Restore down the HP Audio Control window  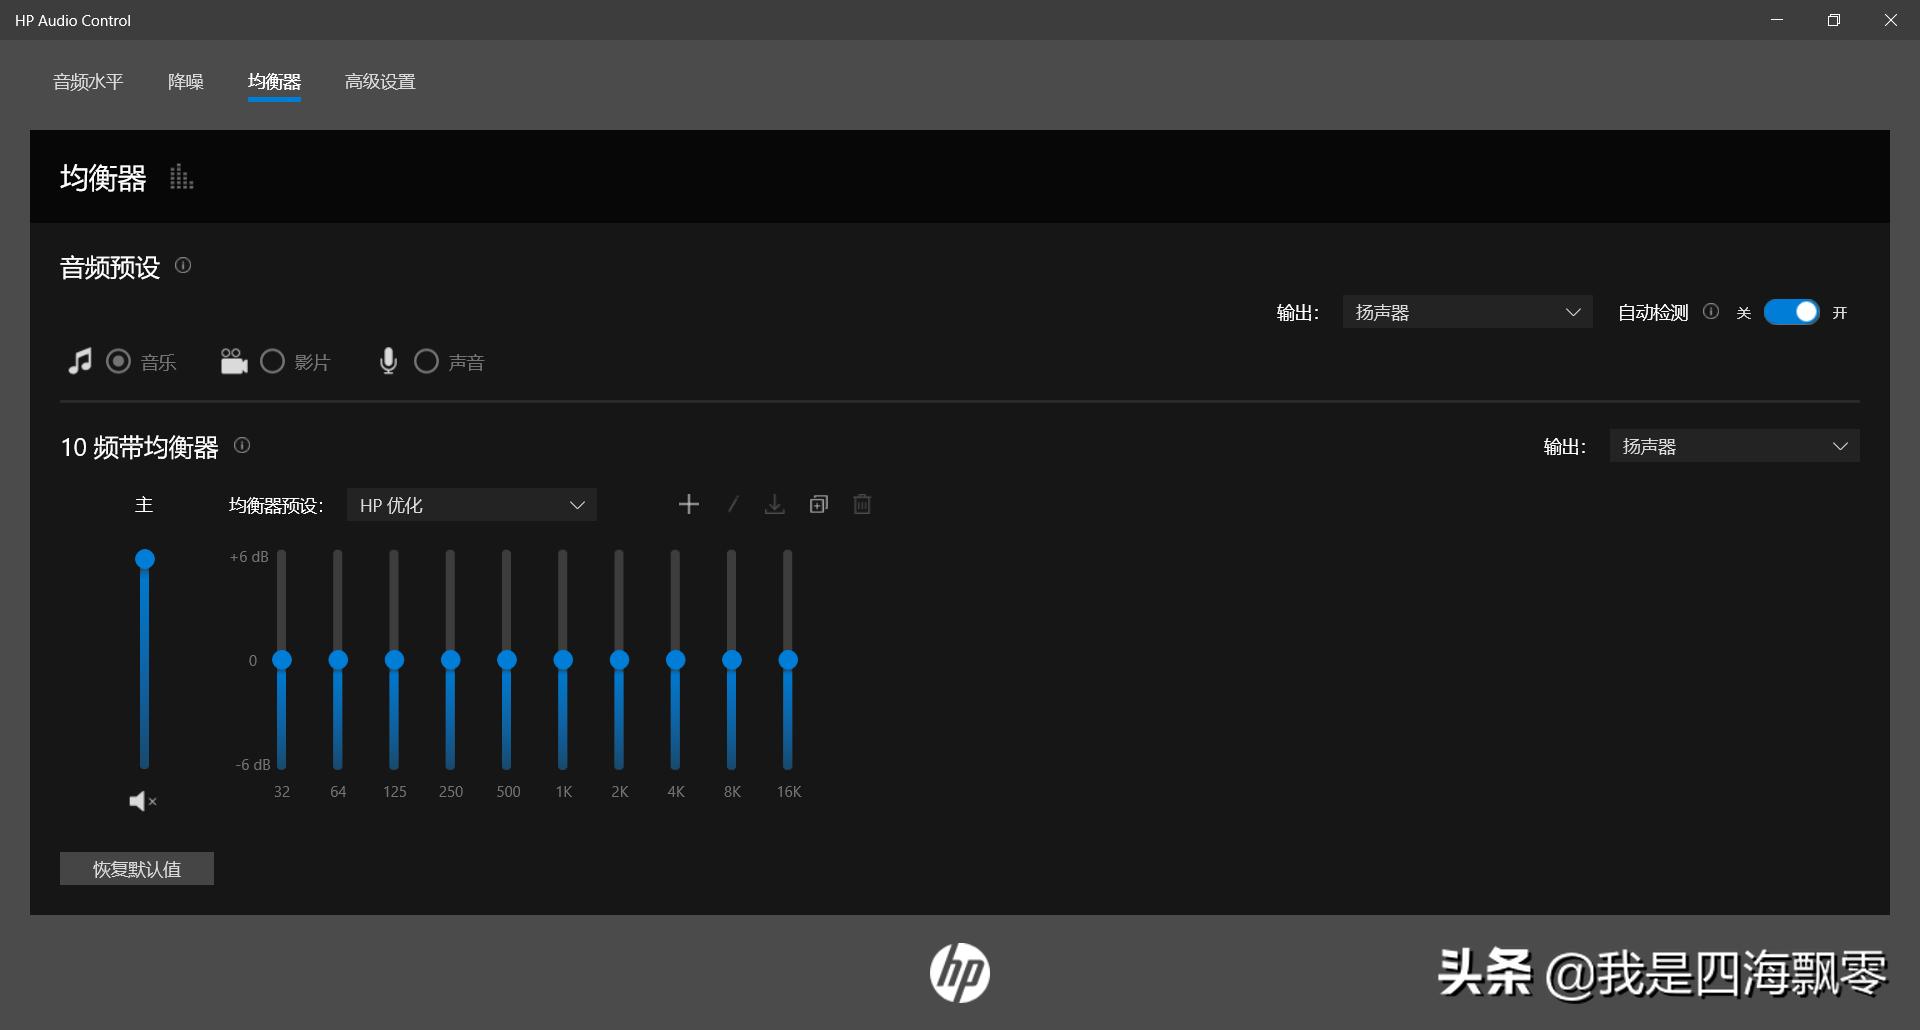pos(1834,20)
